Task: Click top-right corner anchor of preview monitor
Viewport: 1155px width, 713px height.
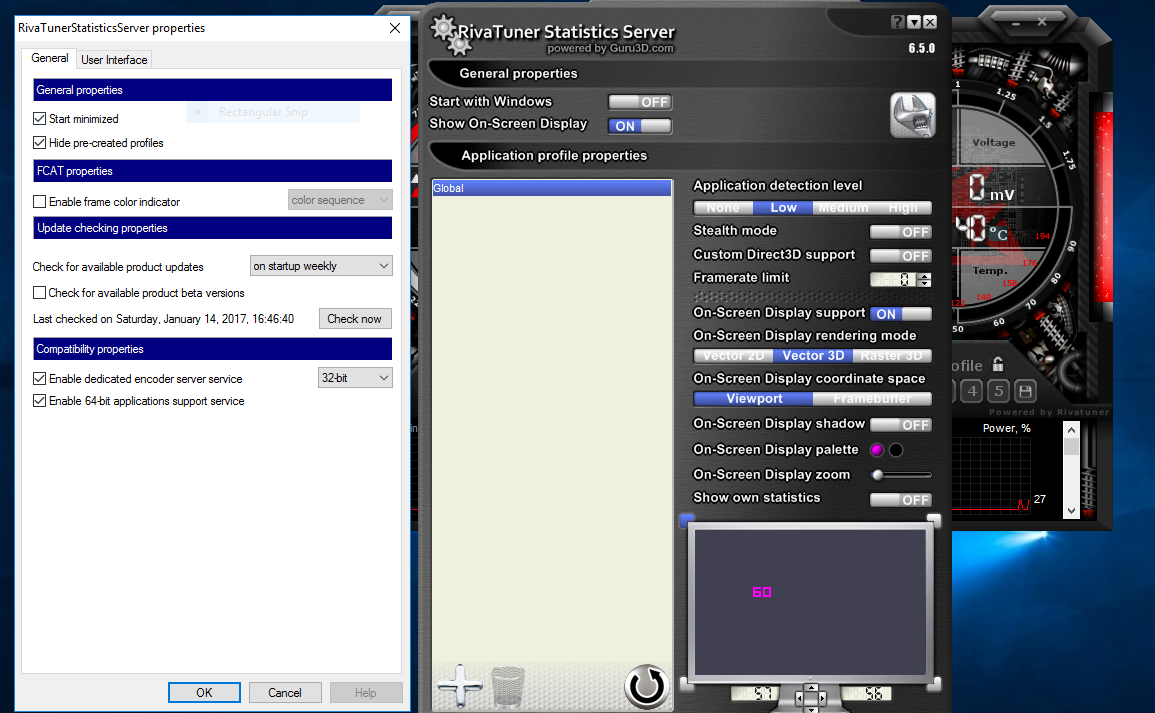Action: (933, 520)
